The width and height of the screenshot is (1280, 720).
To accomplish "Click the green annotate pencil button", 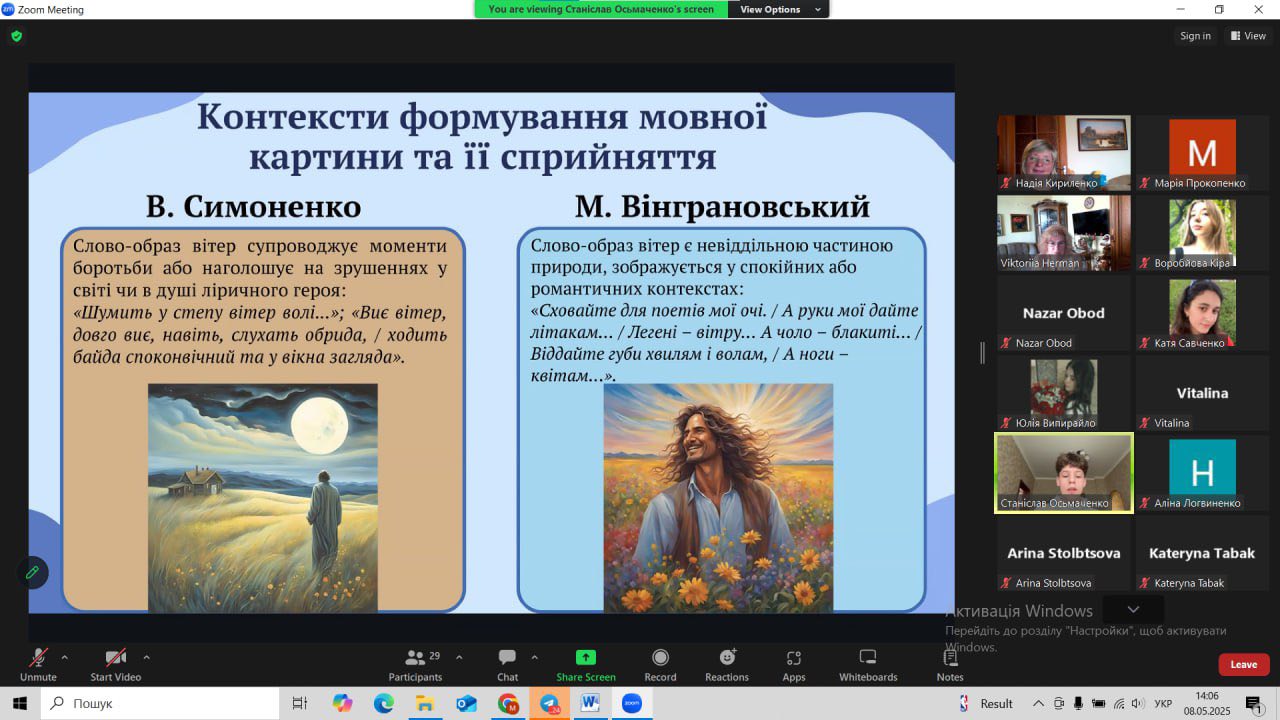I will [x=32, y=572].
